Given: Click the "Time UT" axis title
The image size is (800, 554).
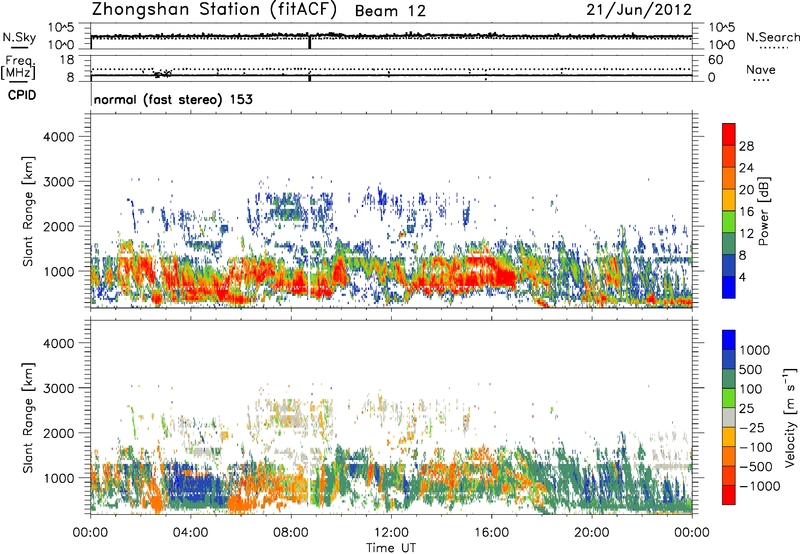Looking at the screenshot, I should [391, 548].
